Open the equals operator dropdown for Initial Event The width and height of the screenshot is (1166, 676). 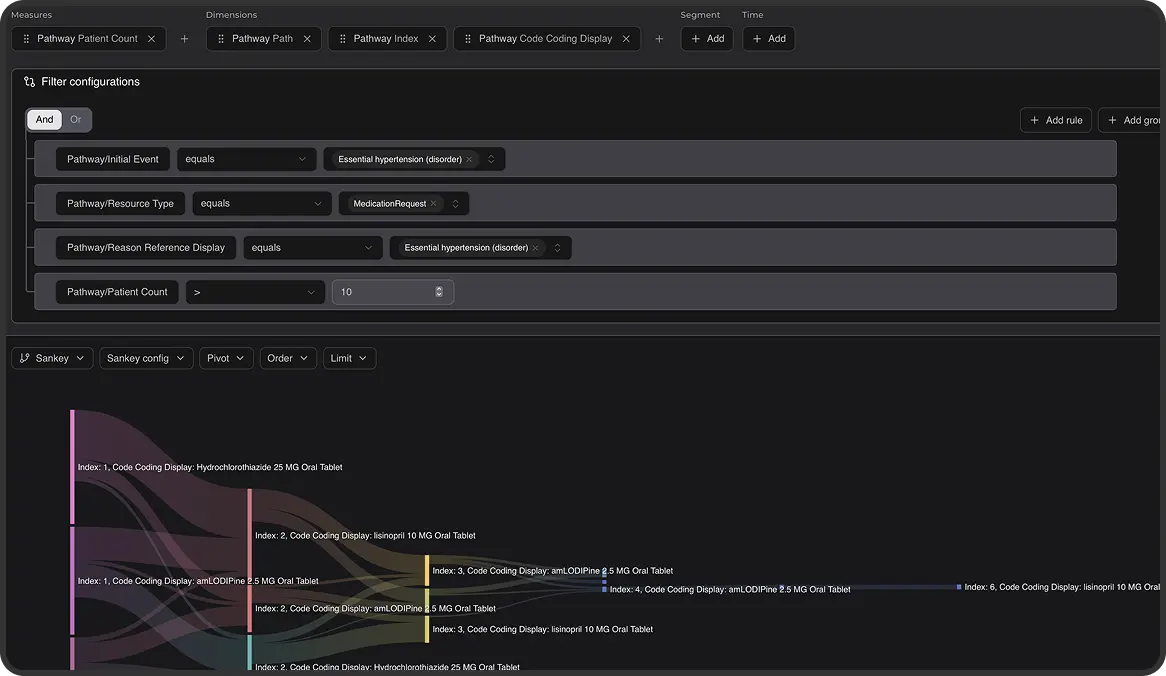246,159
